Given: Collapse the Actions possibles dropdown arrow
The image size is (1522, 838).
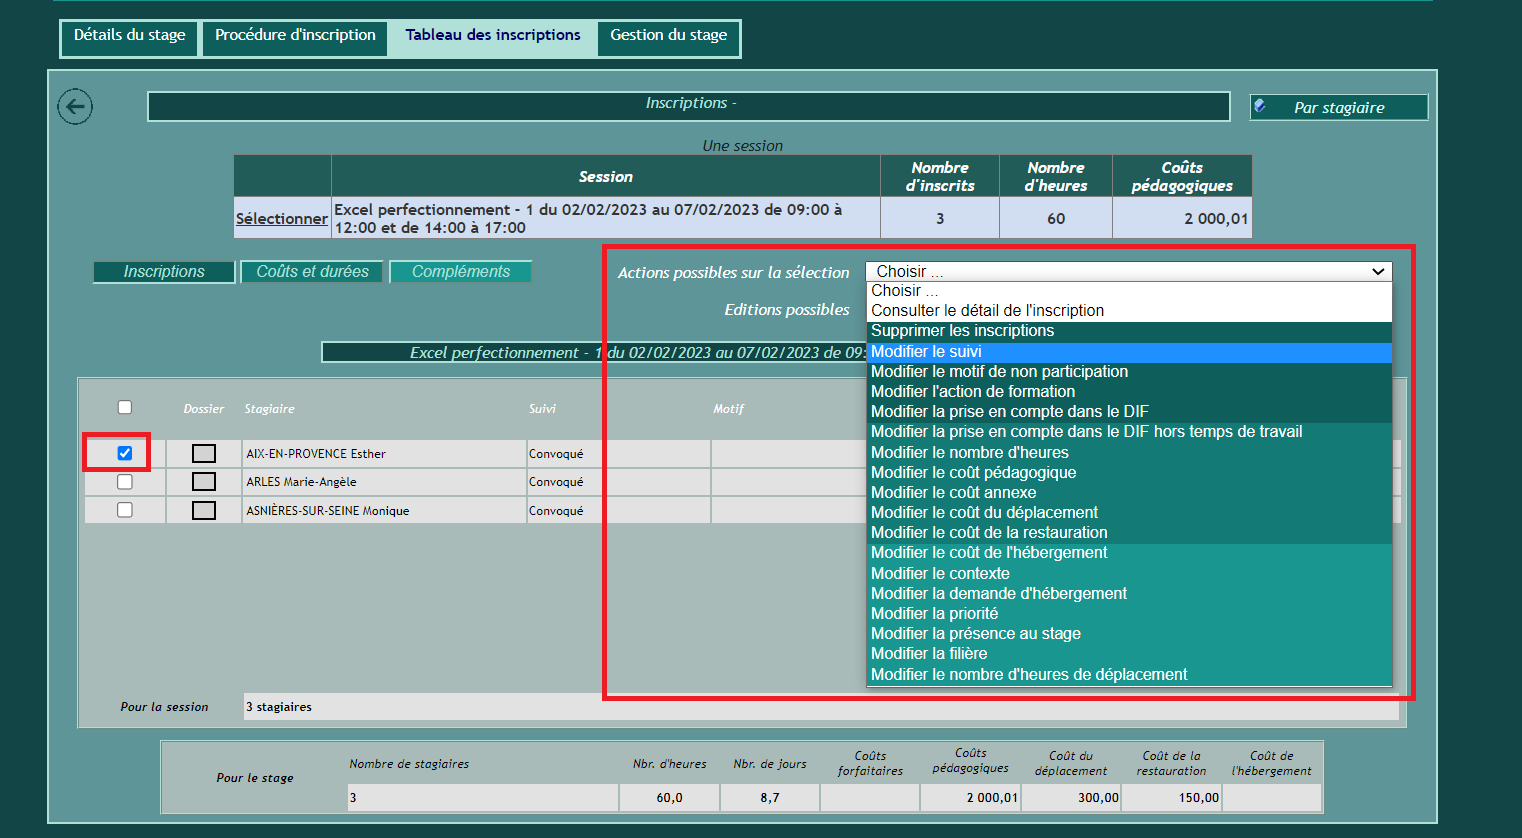Looking at the screenshot, I should (1378, 272).
